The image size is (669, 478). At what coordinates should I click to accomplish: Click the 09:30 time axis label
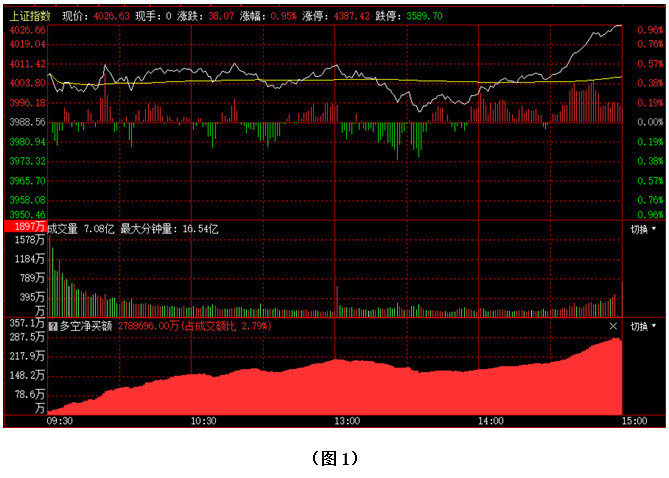pyautogui.click(x=59, y=422)
